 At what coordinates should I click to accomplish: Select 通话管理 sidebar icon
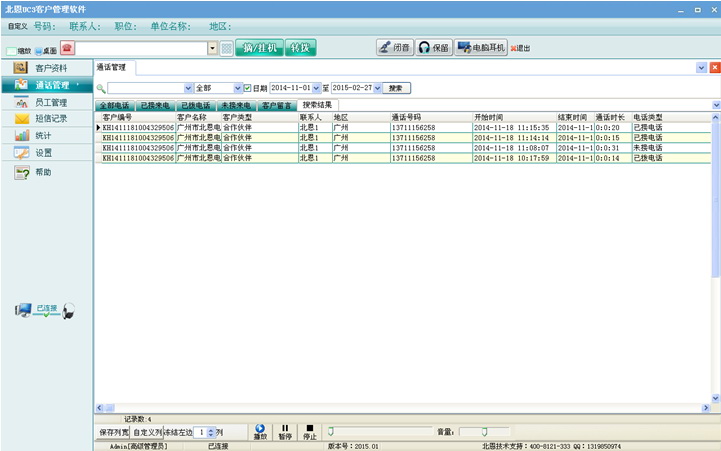pyautogui.click(x=21, y=85)
